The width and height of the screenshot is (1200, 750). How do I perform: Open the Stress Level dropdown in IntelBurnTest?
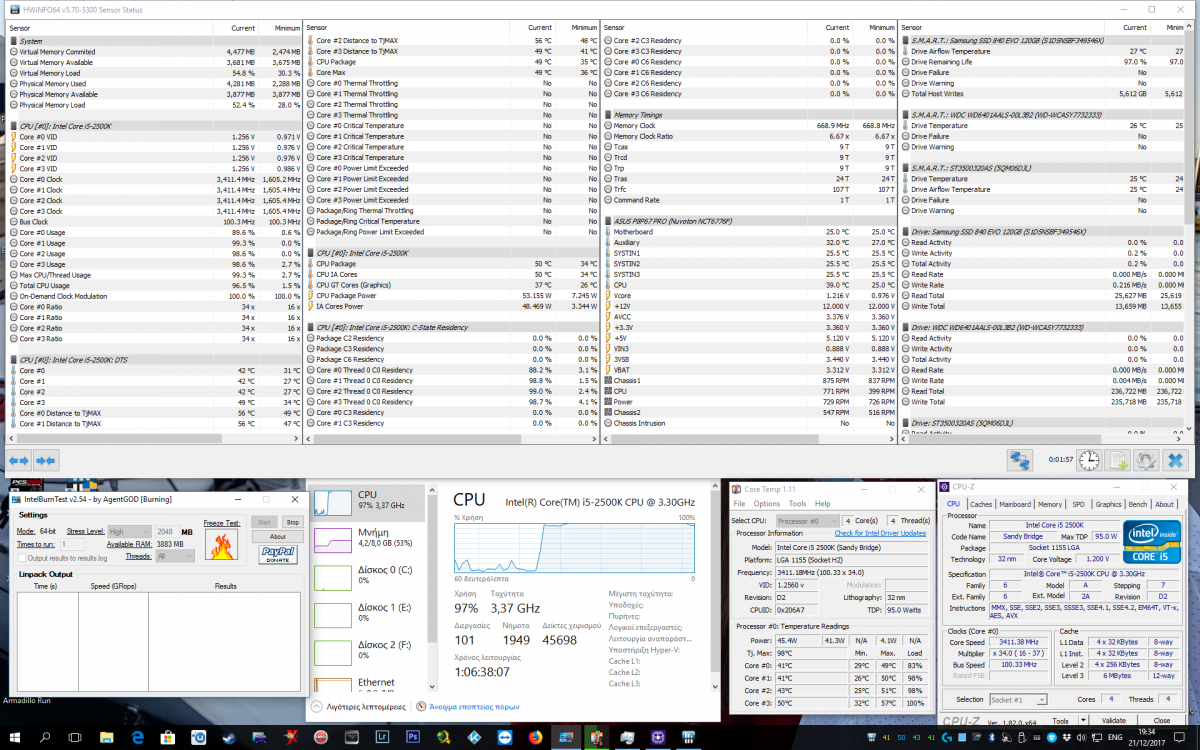pyautogui.click(x=130, y=531)
